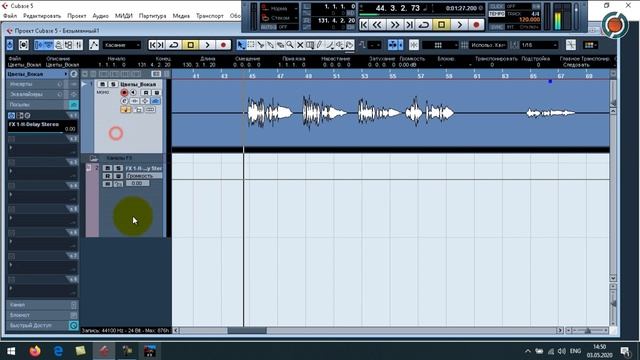Select the Split scissors tool

261,45
